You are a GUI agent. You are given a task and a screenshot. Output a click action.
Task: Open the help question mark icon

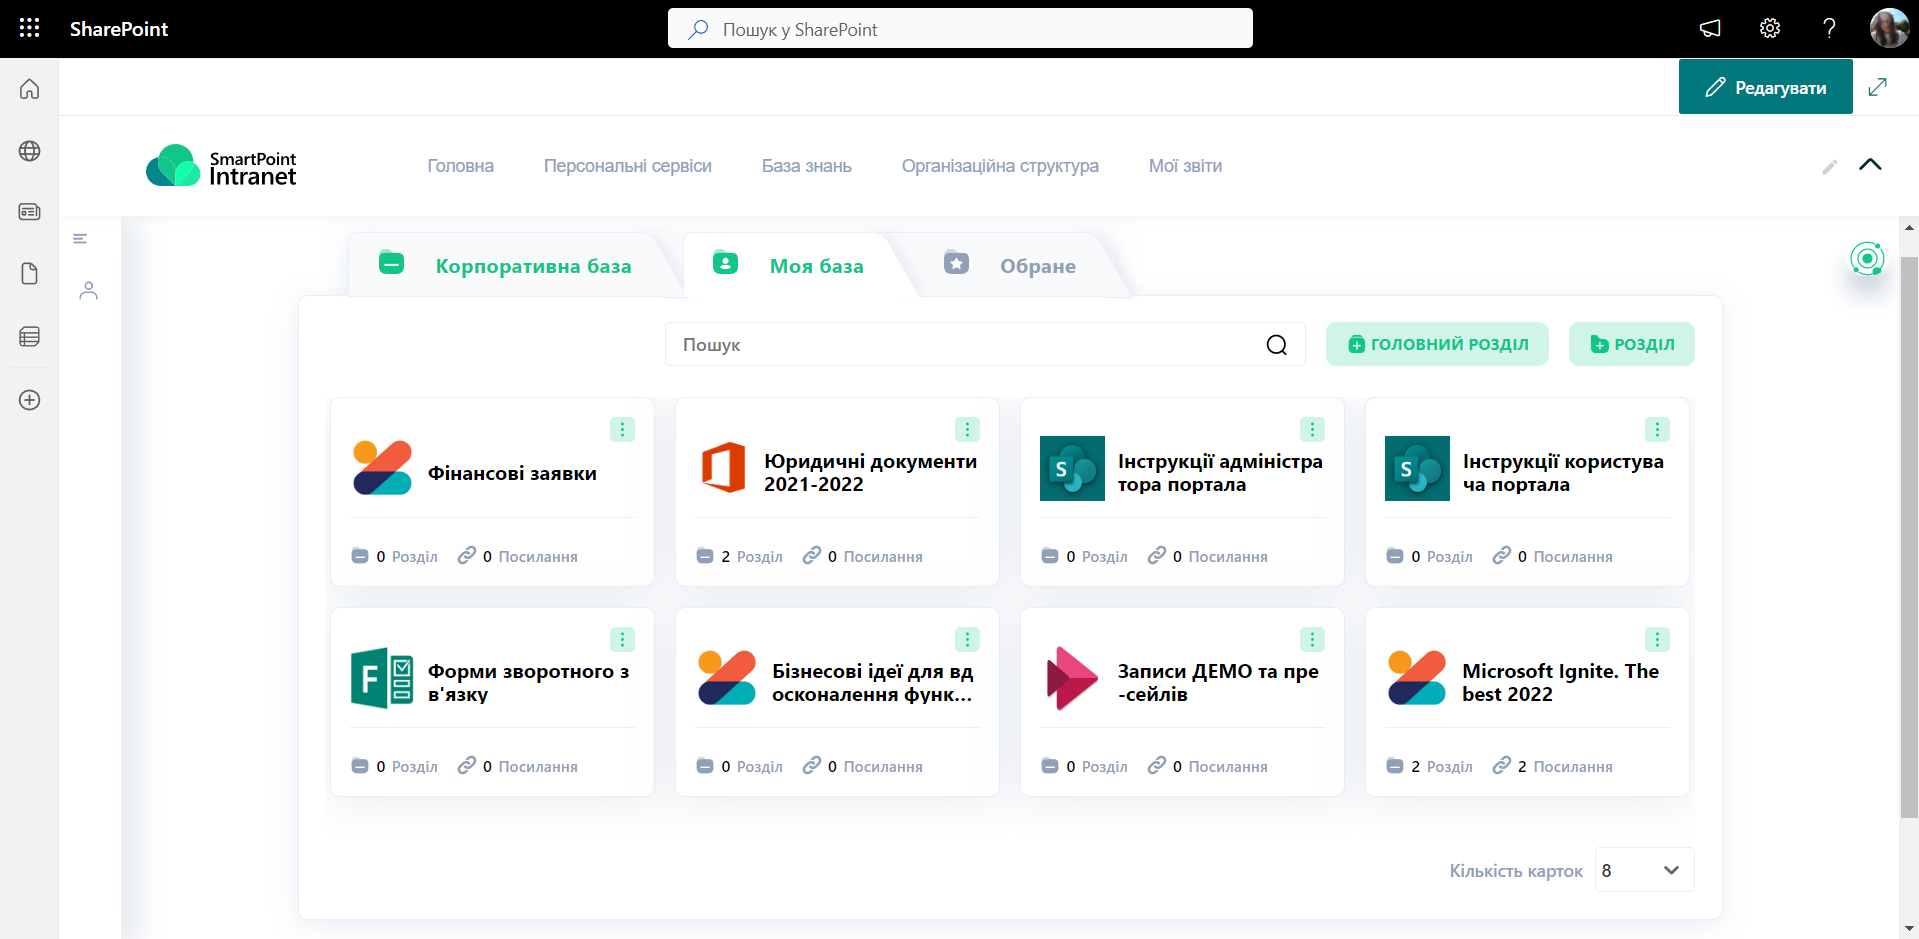[1829, 28]
